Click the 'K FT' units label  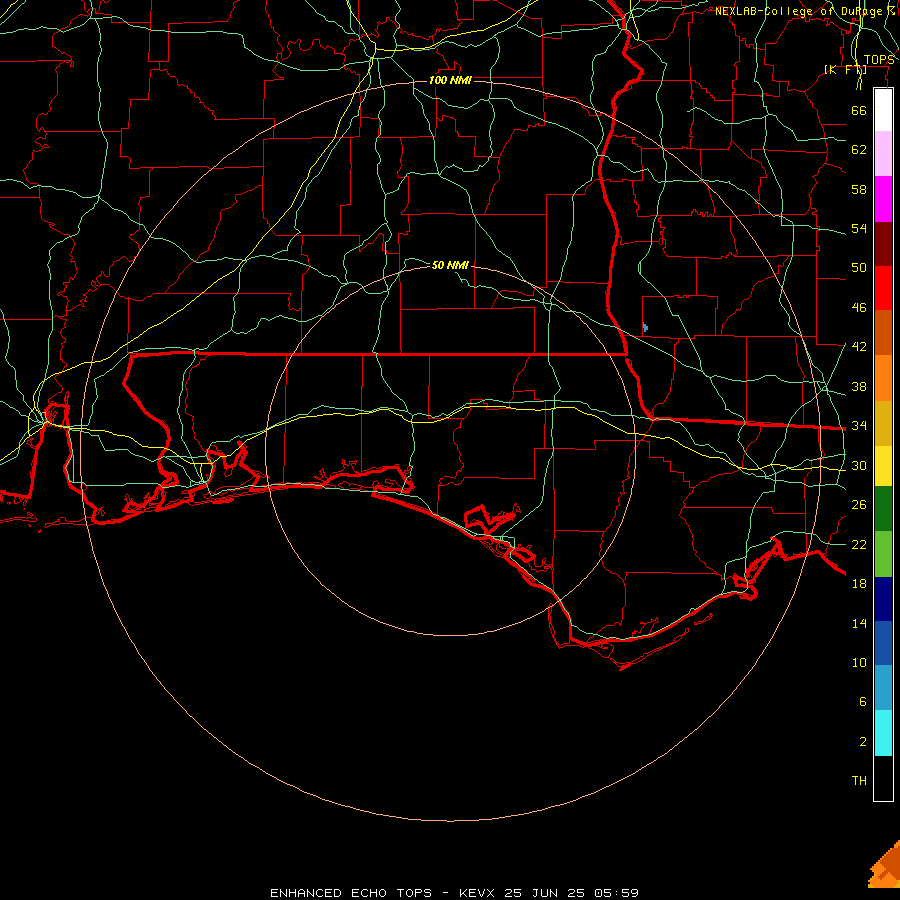pyautogui.click(x=845, y=70)
